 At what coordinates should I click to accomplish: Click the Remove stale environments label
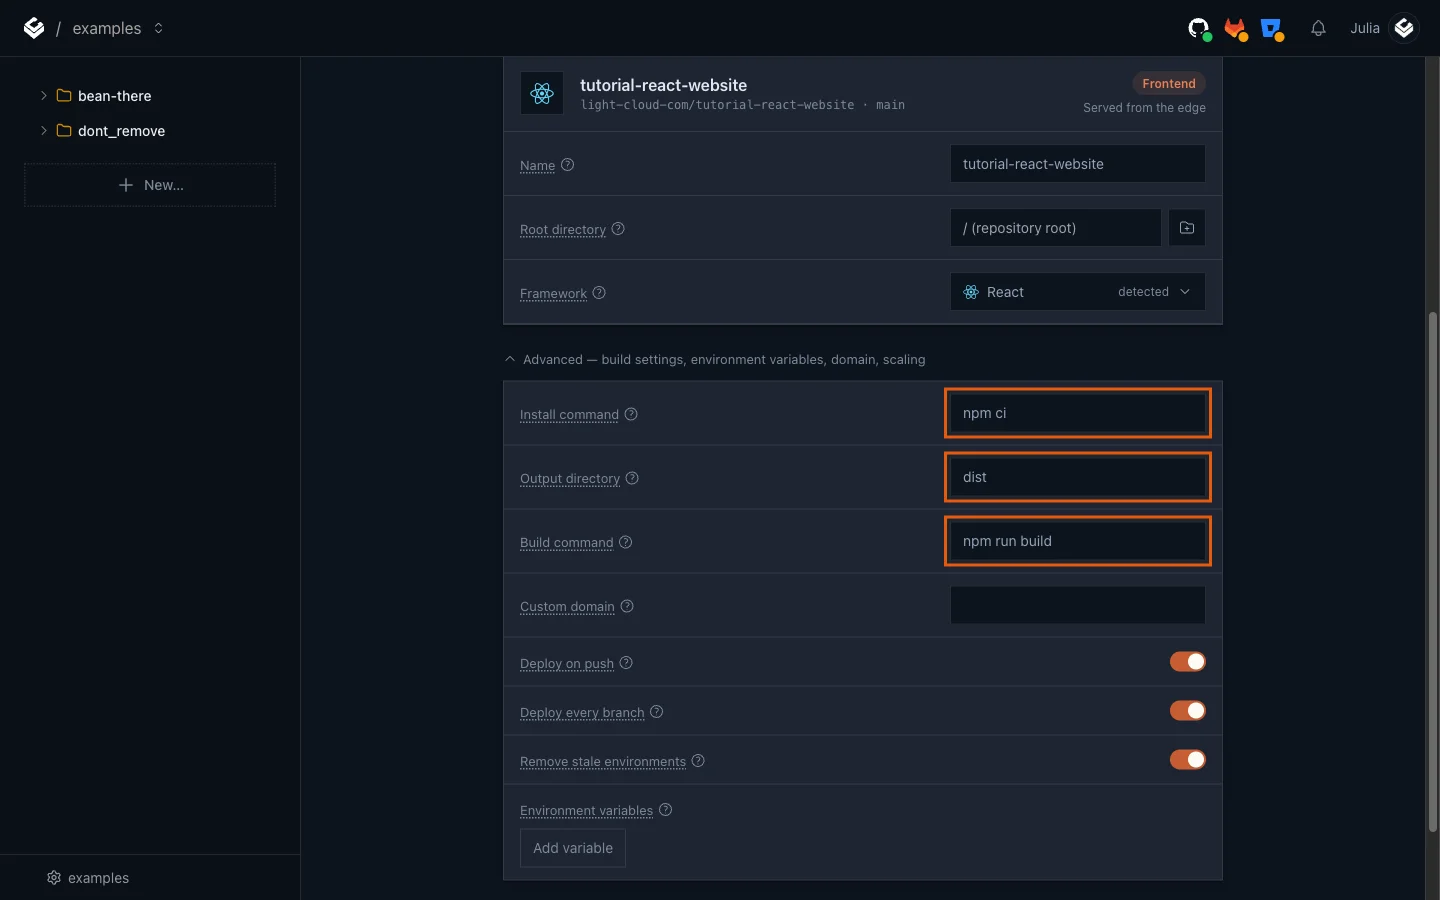(x=603, y=762)
